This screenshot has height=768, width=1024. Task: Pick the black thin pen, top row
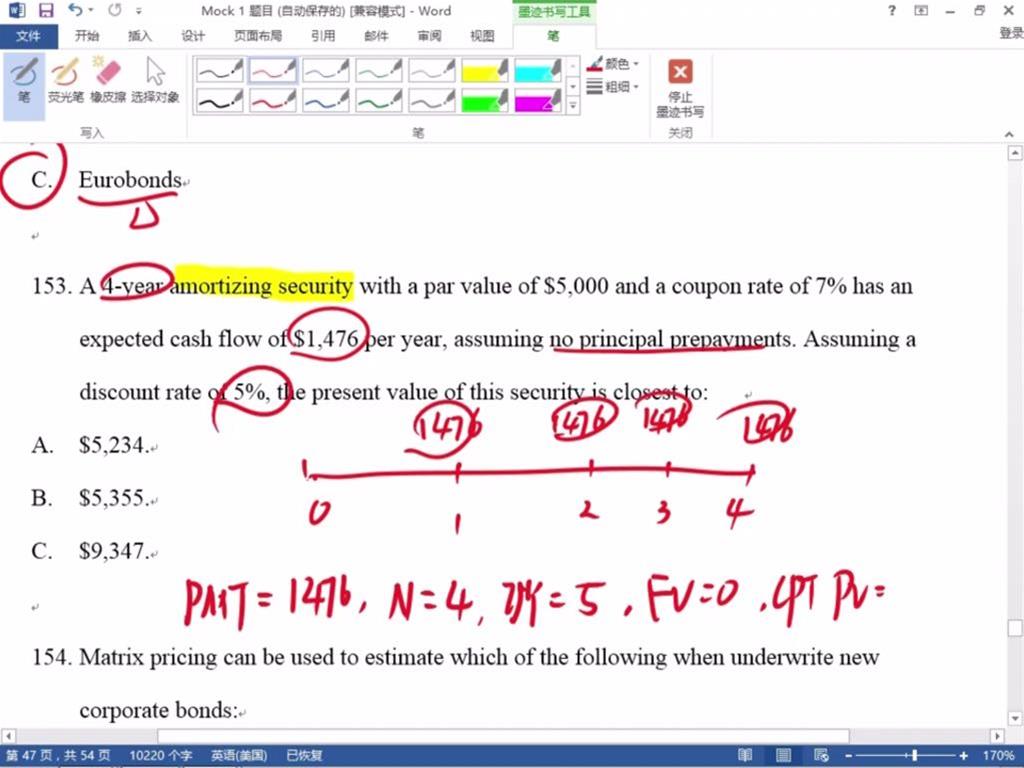coord(219,70)
